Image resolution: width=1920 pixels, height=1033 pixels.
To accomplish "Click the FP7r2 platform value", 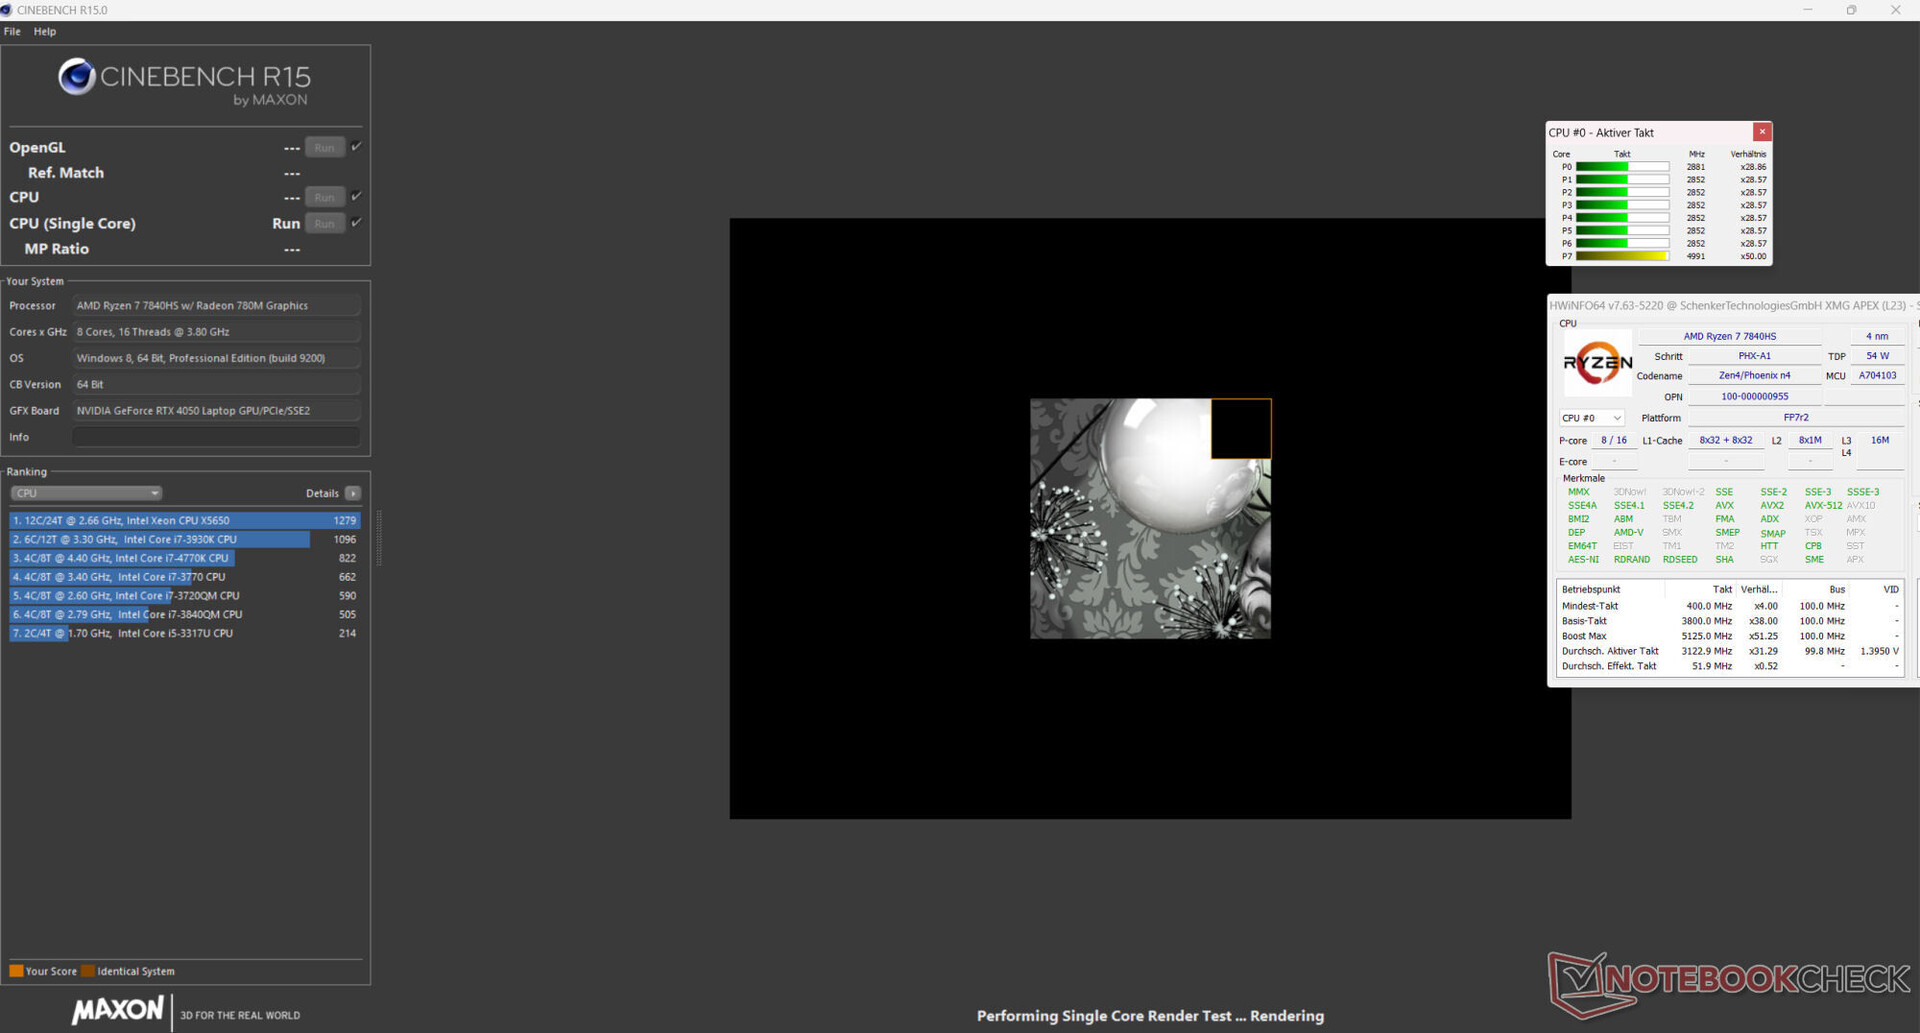I will 1796,418.
